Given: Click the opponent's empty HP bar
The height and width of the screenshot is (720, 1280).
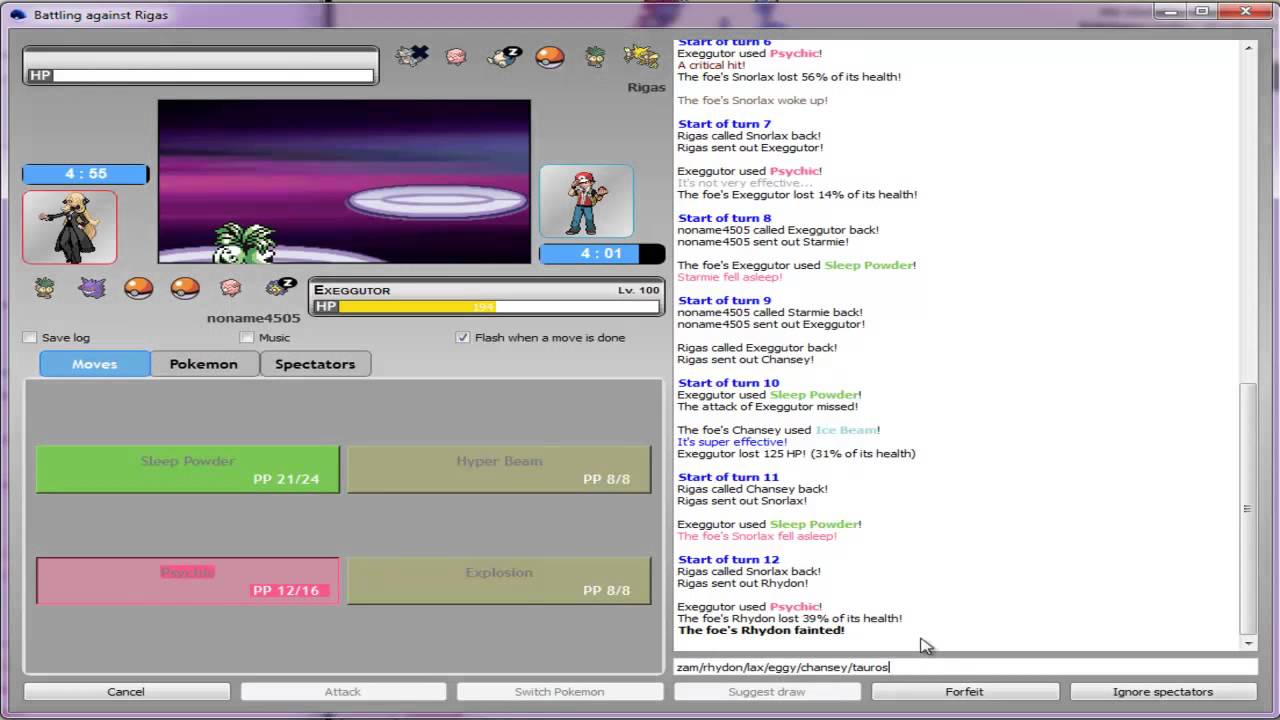Looking at the screenshot, I should [x=213, y=75].
